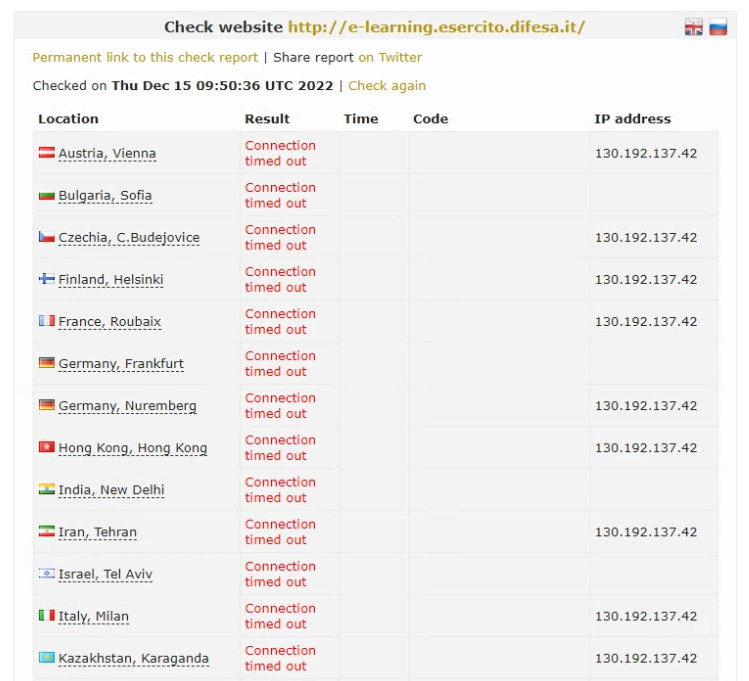Screen dimensions: 749x681
Task: Click the Bulgaria flag icon
Action: 46,195
